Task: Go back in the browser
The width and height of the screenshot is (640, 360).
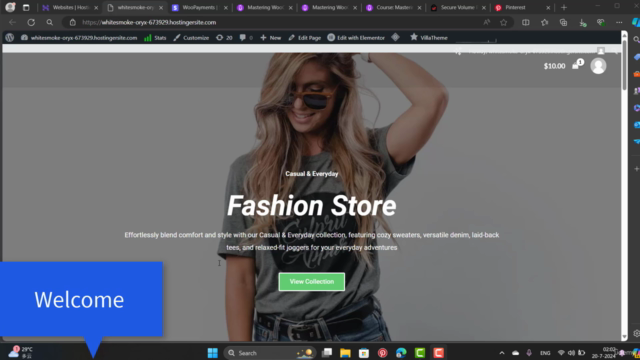Action: [12, 22]
